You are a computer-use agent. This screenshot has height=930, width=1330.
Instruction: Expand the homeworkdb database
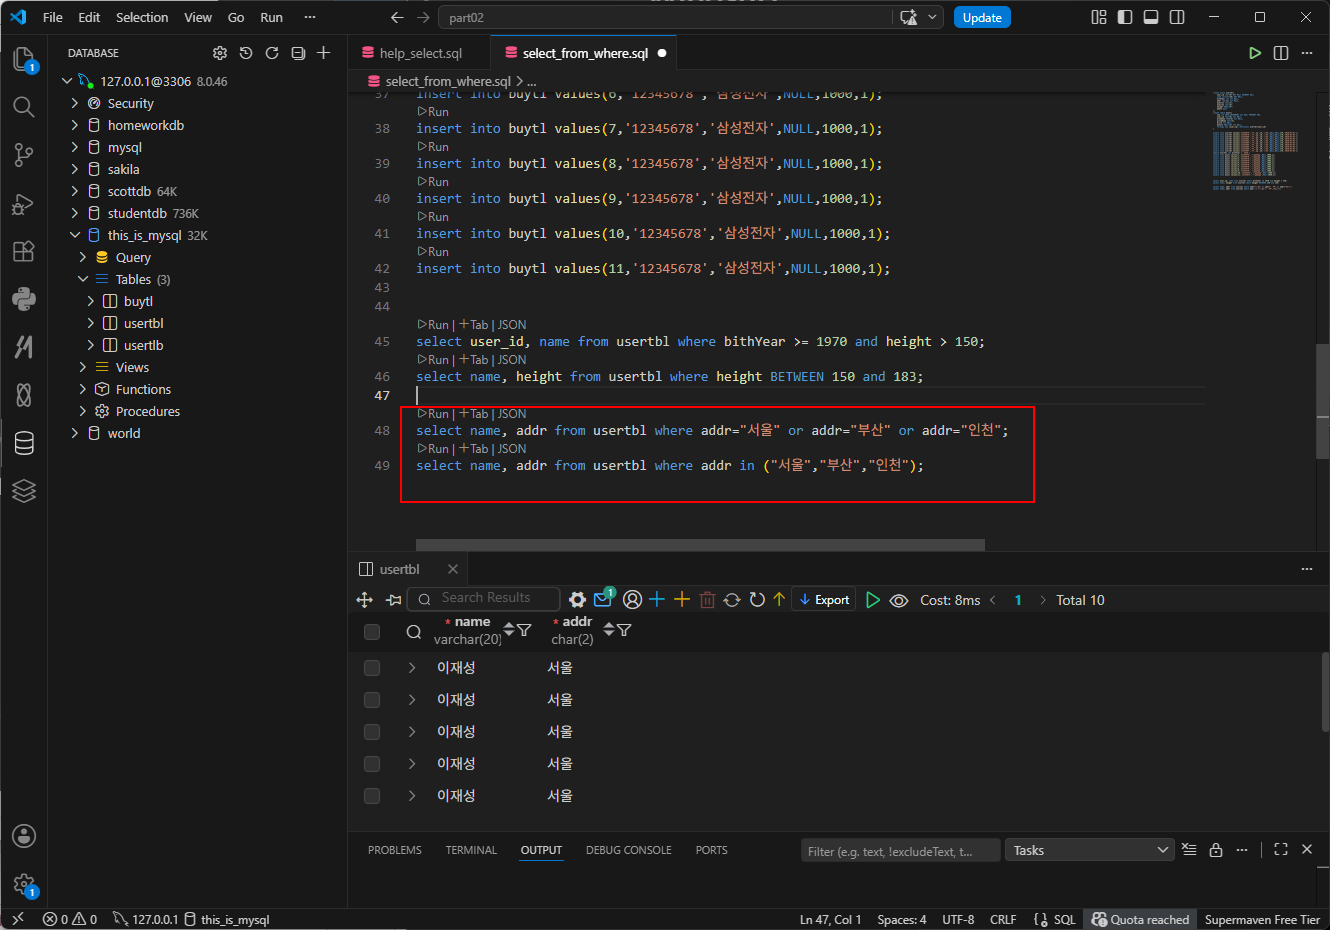click(x=75, y=125)
